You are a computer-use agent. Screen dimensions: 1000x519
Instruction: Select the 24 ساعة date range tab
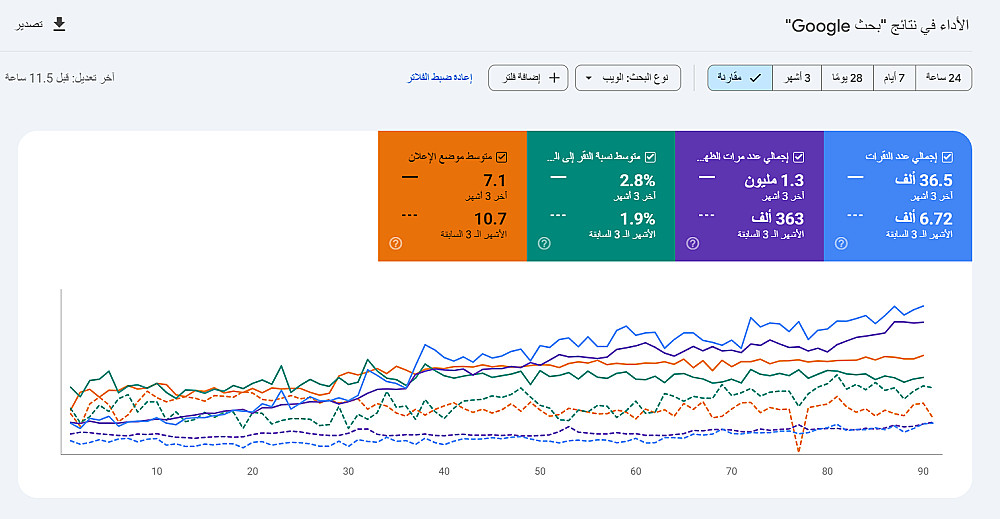[945, 78]
